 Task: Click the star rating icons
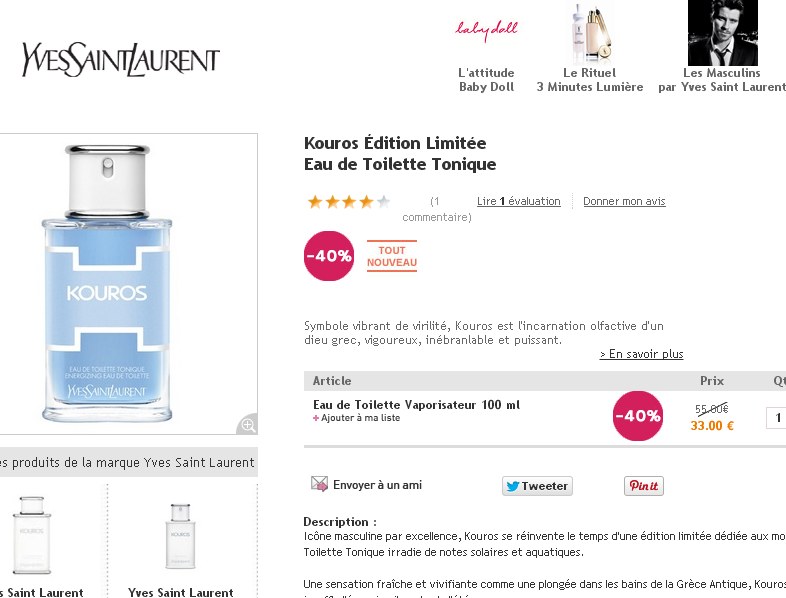pos(349,202)
